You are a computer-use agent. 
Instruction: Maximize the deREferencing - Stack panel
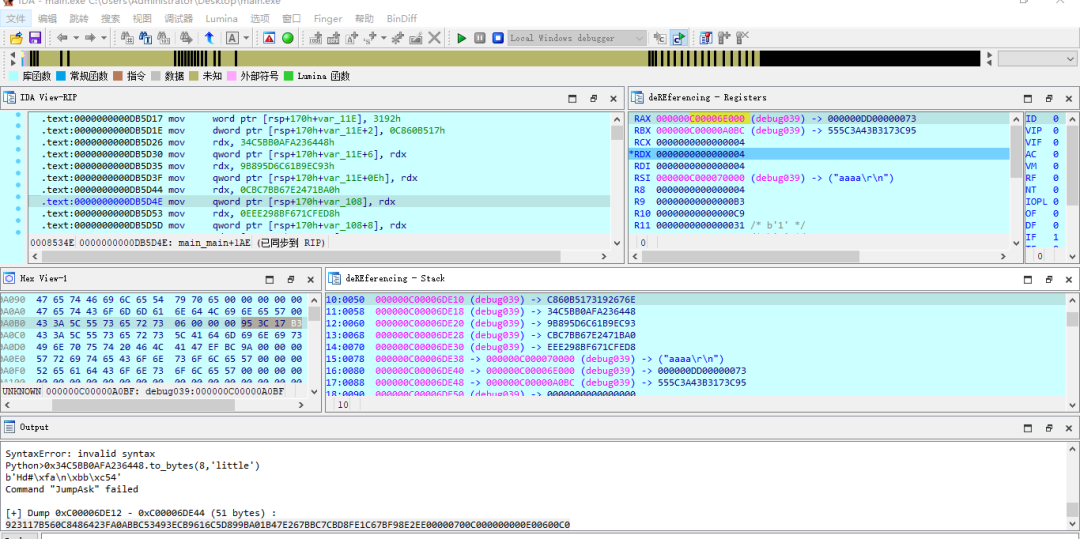(1028, 279)
